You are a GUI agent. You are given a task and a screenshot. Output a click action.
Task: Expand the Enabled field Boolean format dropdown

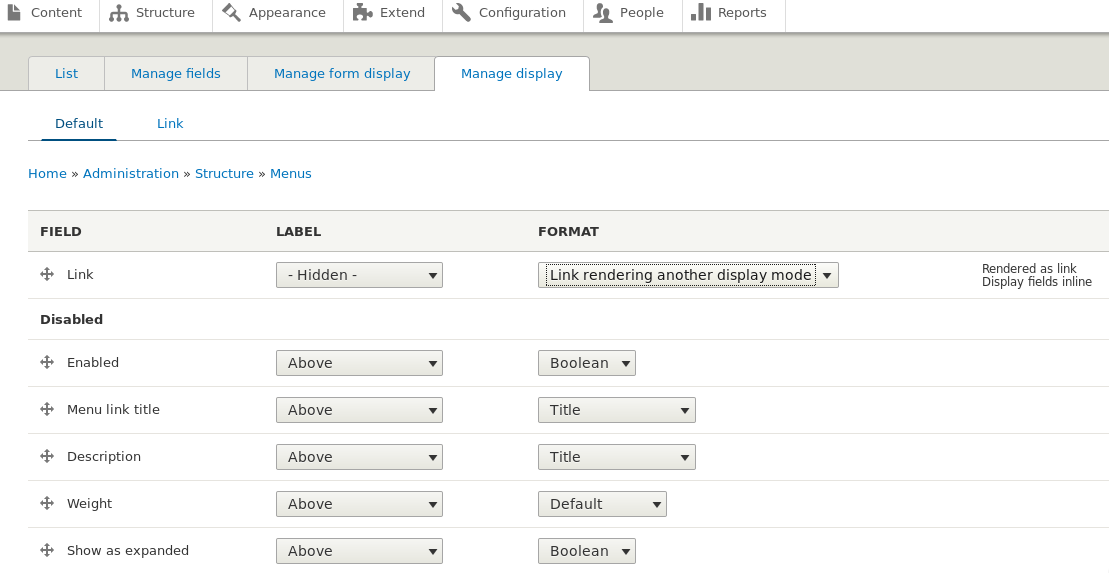tap(586, 363)
